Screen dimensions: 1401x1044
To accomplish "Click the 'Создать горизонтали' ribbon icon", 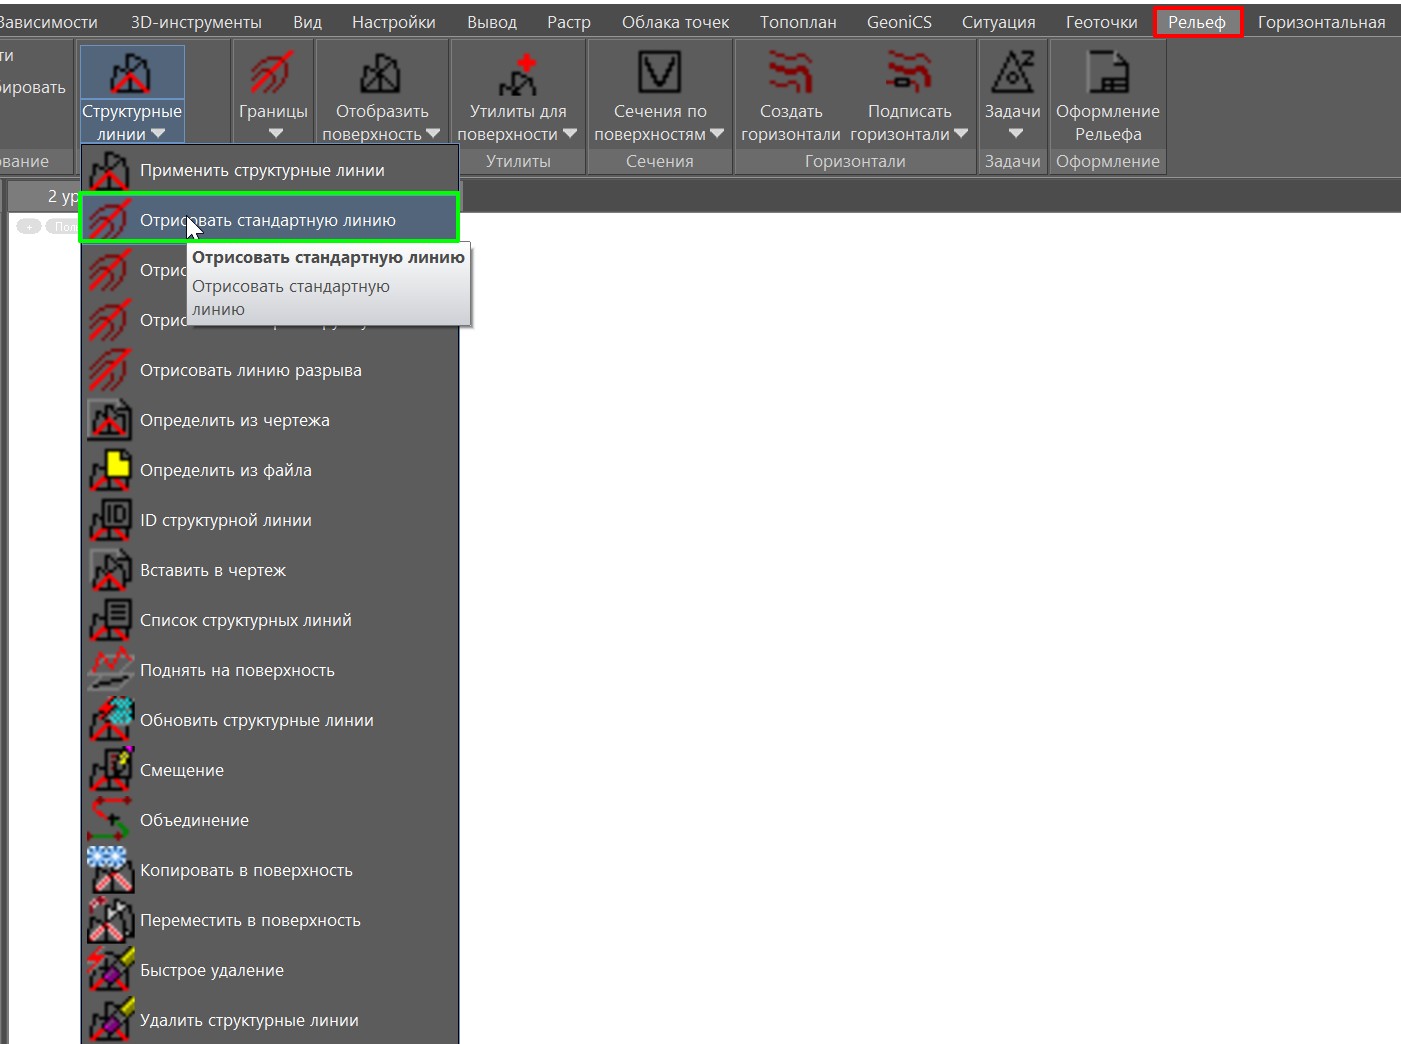I will [x=790, y=74].
